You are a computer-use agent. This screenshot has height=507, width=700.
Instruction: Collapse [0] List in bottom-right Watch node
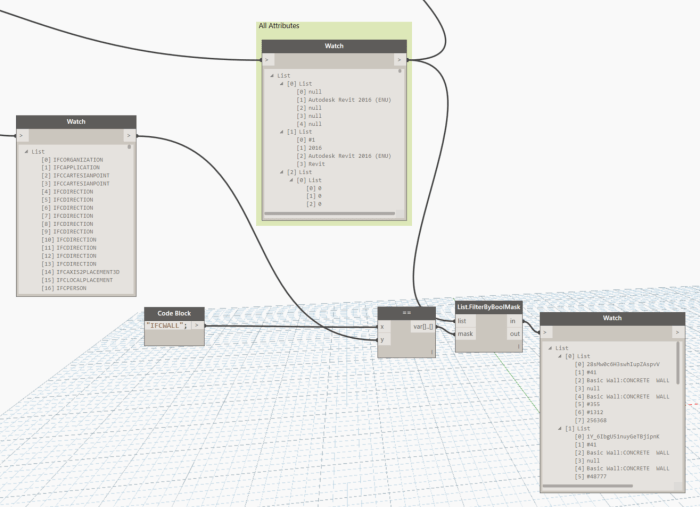point(558,356)
